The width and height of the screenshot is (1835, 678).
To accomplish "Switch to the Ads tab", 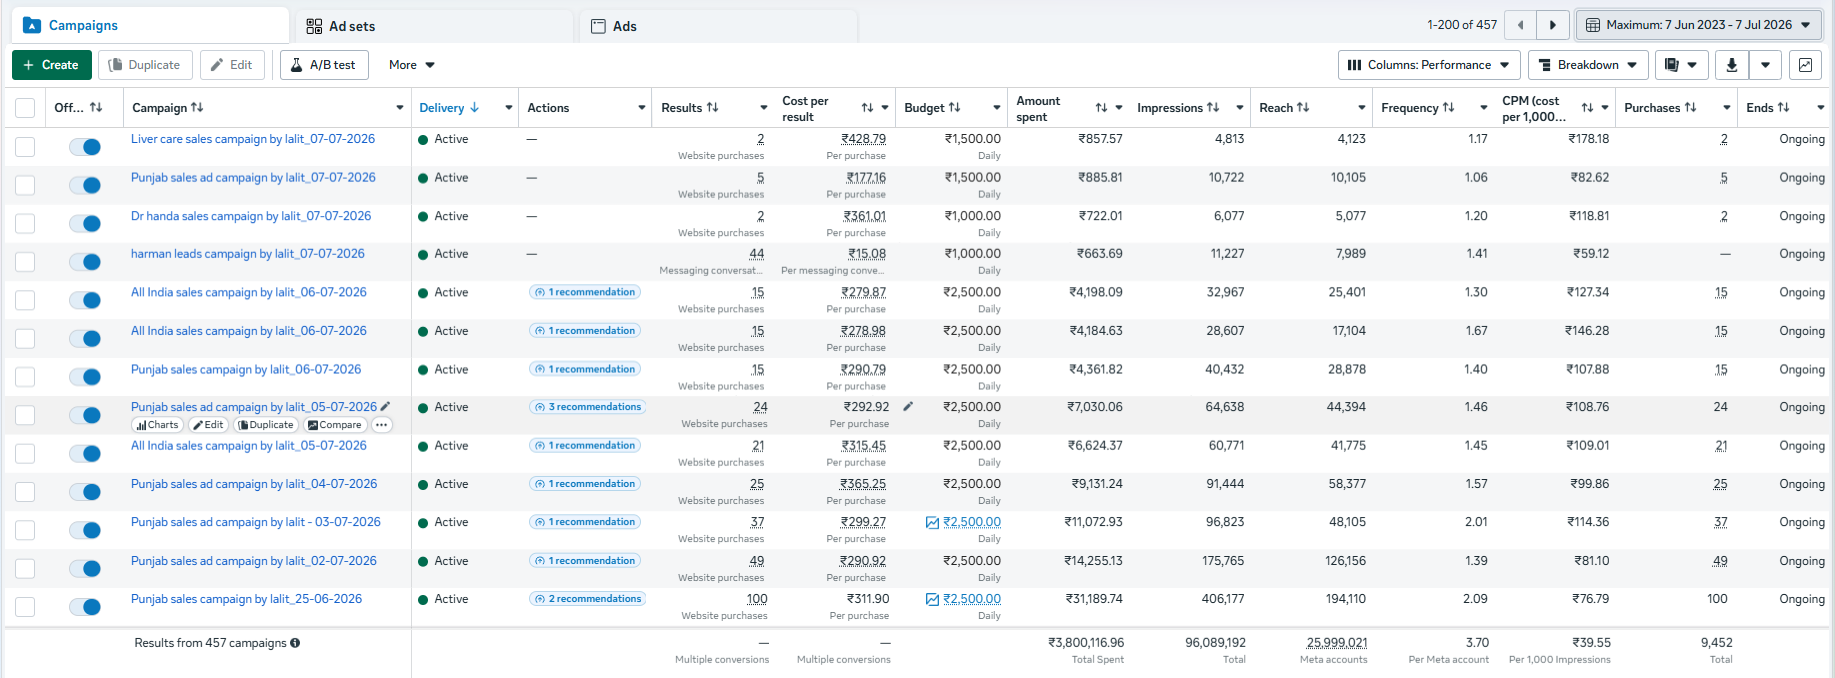I will pos(718,26).
